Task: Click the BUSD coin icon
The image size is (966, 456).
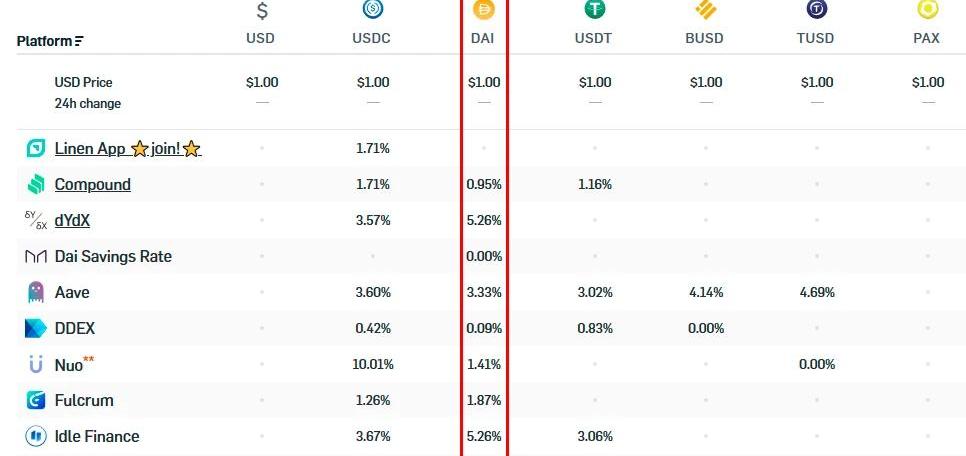Action: [706, 11]
